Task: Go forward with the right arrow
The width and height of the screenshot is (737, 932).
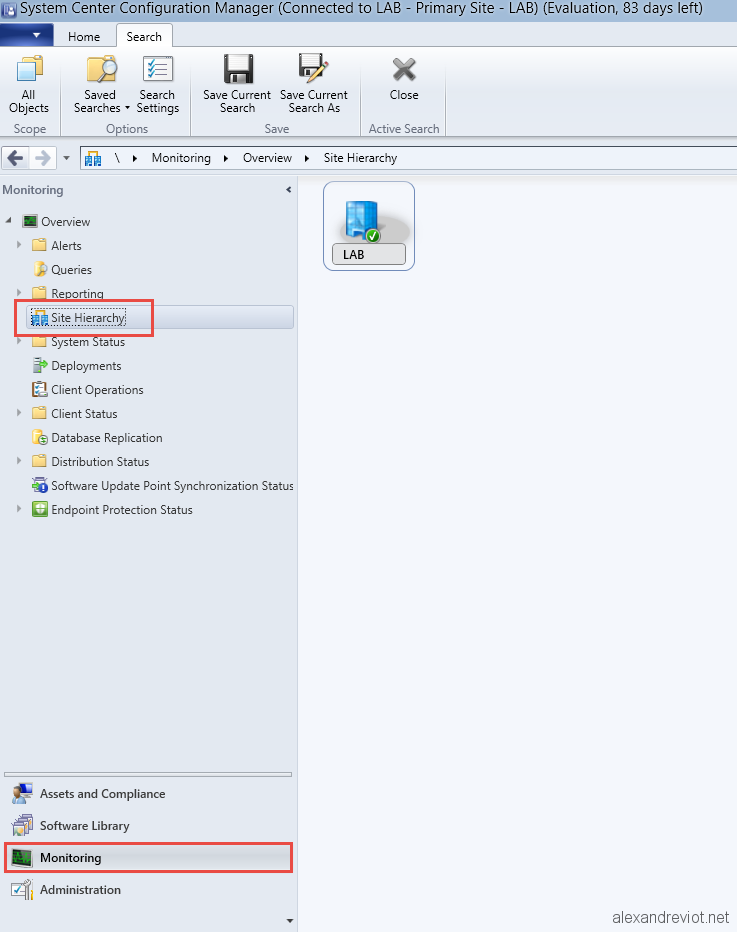Action: [x=43, y=158]
